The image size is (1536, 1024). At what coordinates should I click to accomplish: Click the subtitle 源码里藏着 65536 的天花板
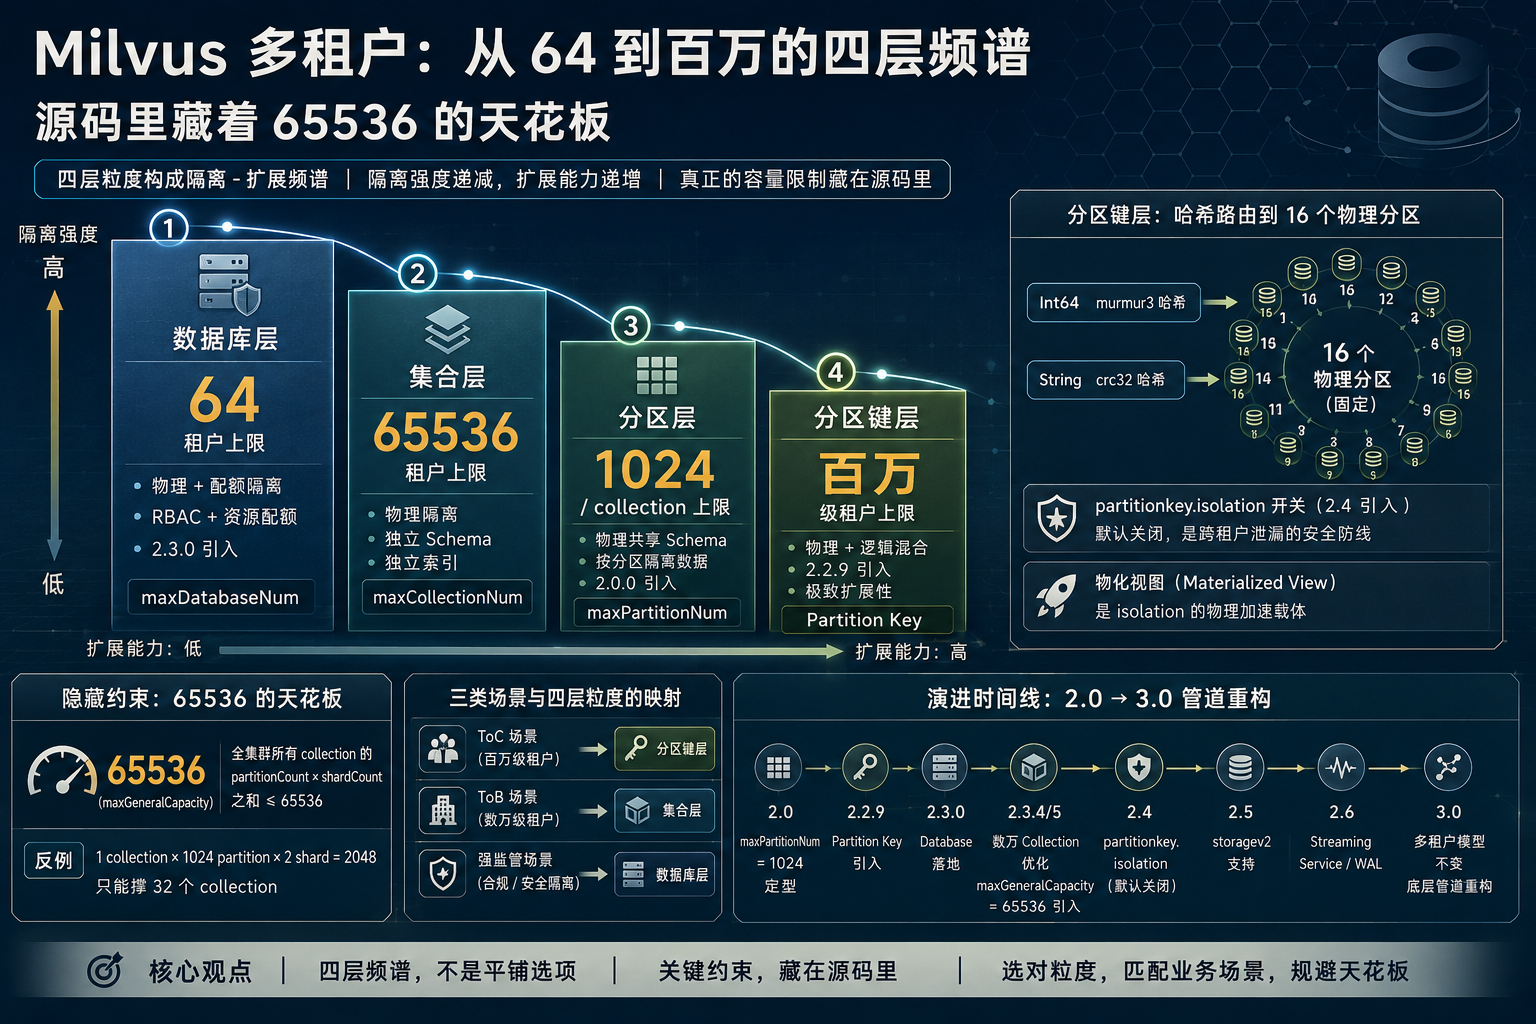[x=322, y=122]
